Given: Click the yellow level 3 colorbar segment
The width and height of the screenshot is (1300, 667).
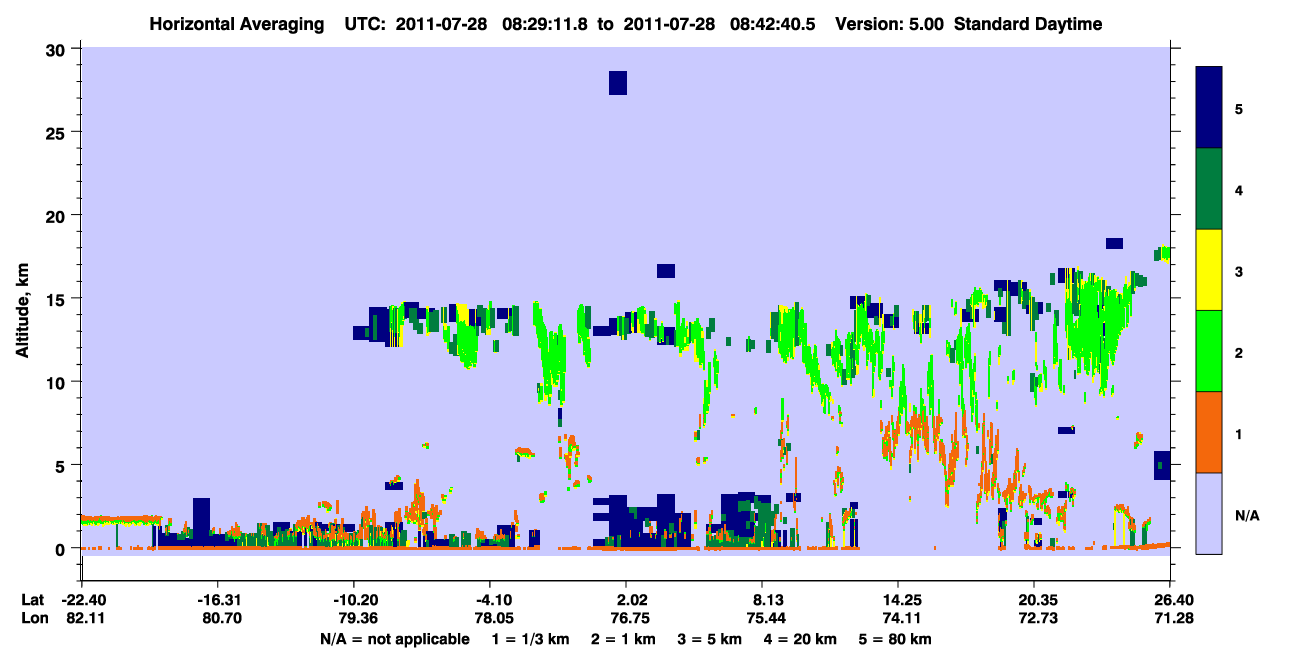Looking at the screenshot, I should pos(1209,270).
